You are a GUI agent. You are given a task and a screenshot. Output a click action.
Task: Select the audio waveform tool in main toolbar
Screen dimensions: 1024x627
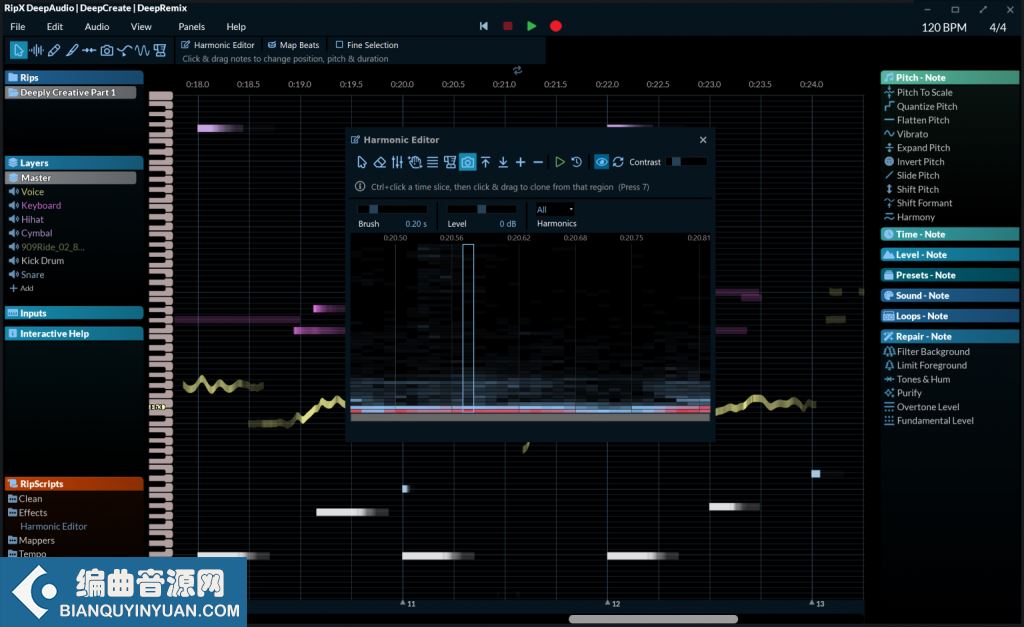pyautogui.click(x=37, y=50)
